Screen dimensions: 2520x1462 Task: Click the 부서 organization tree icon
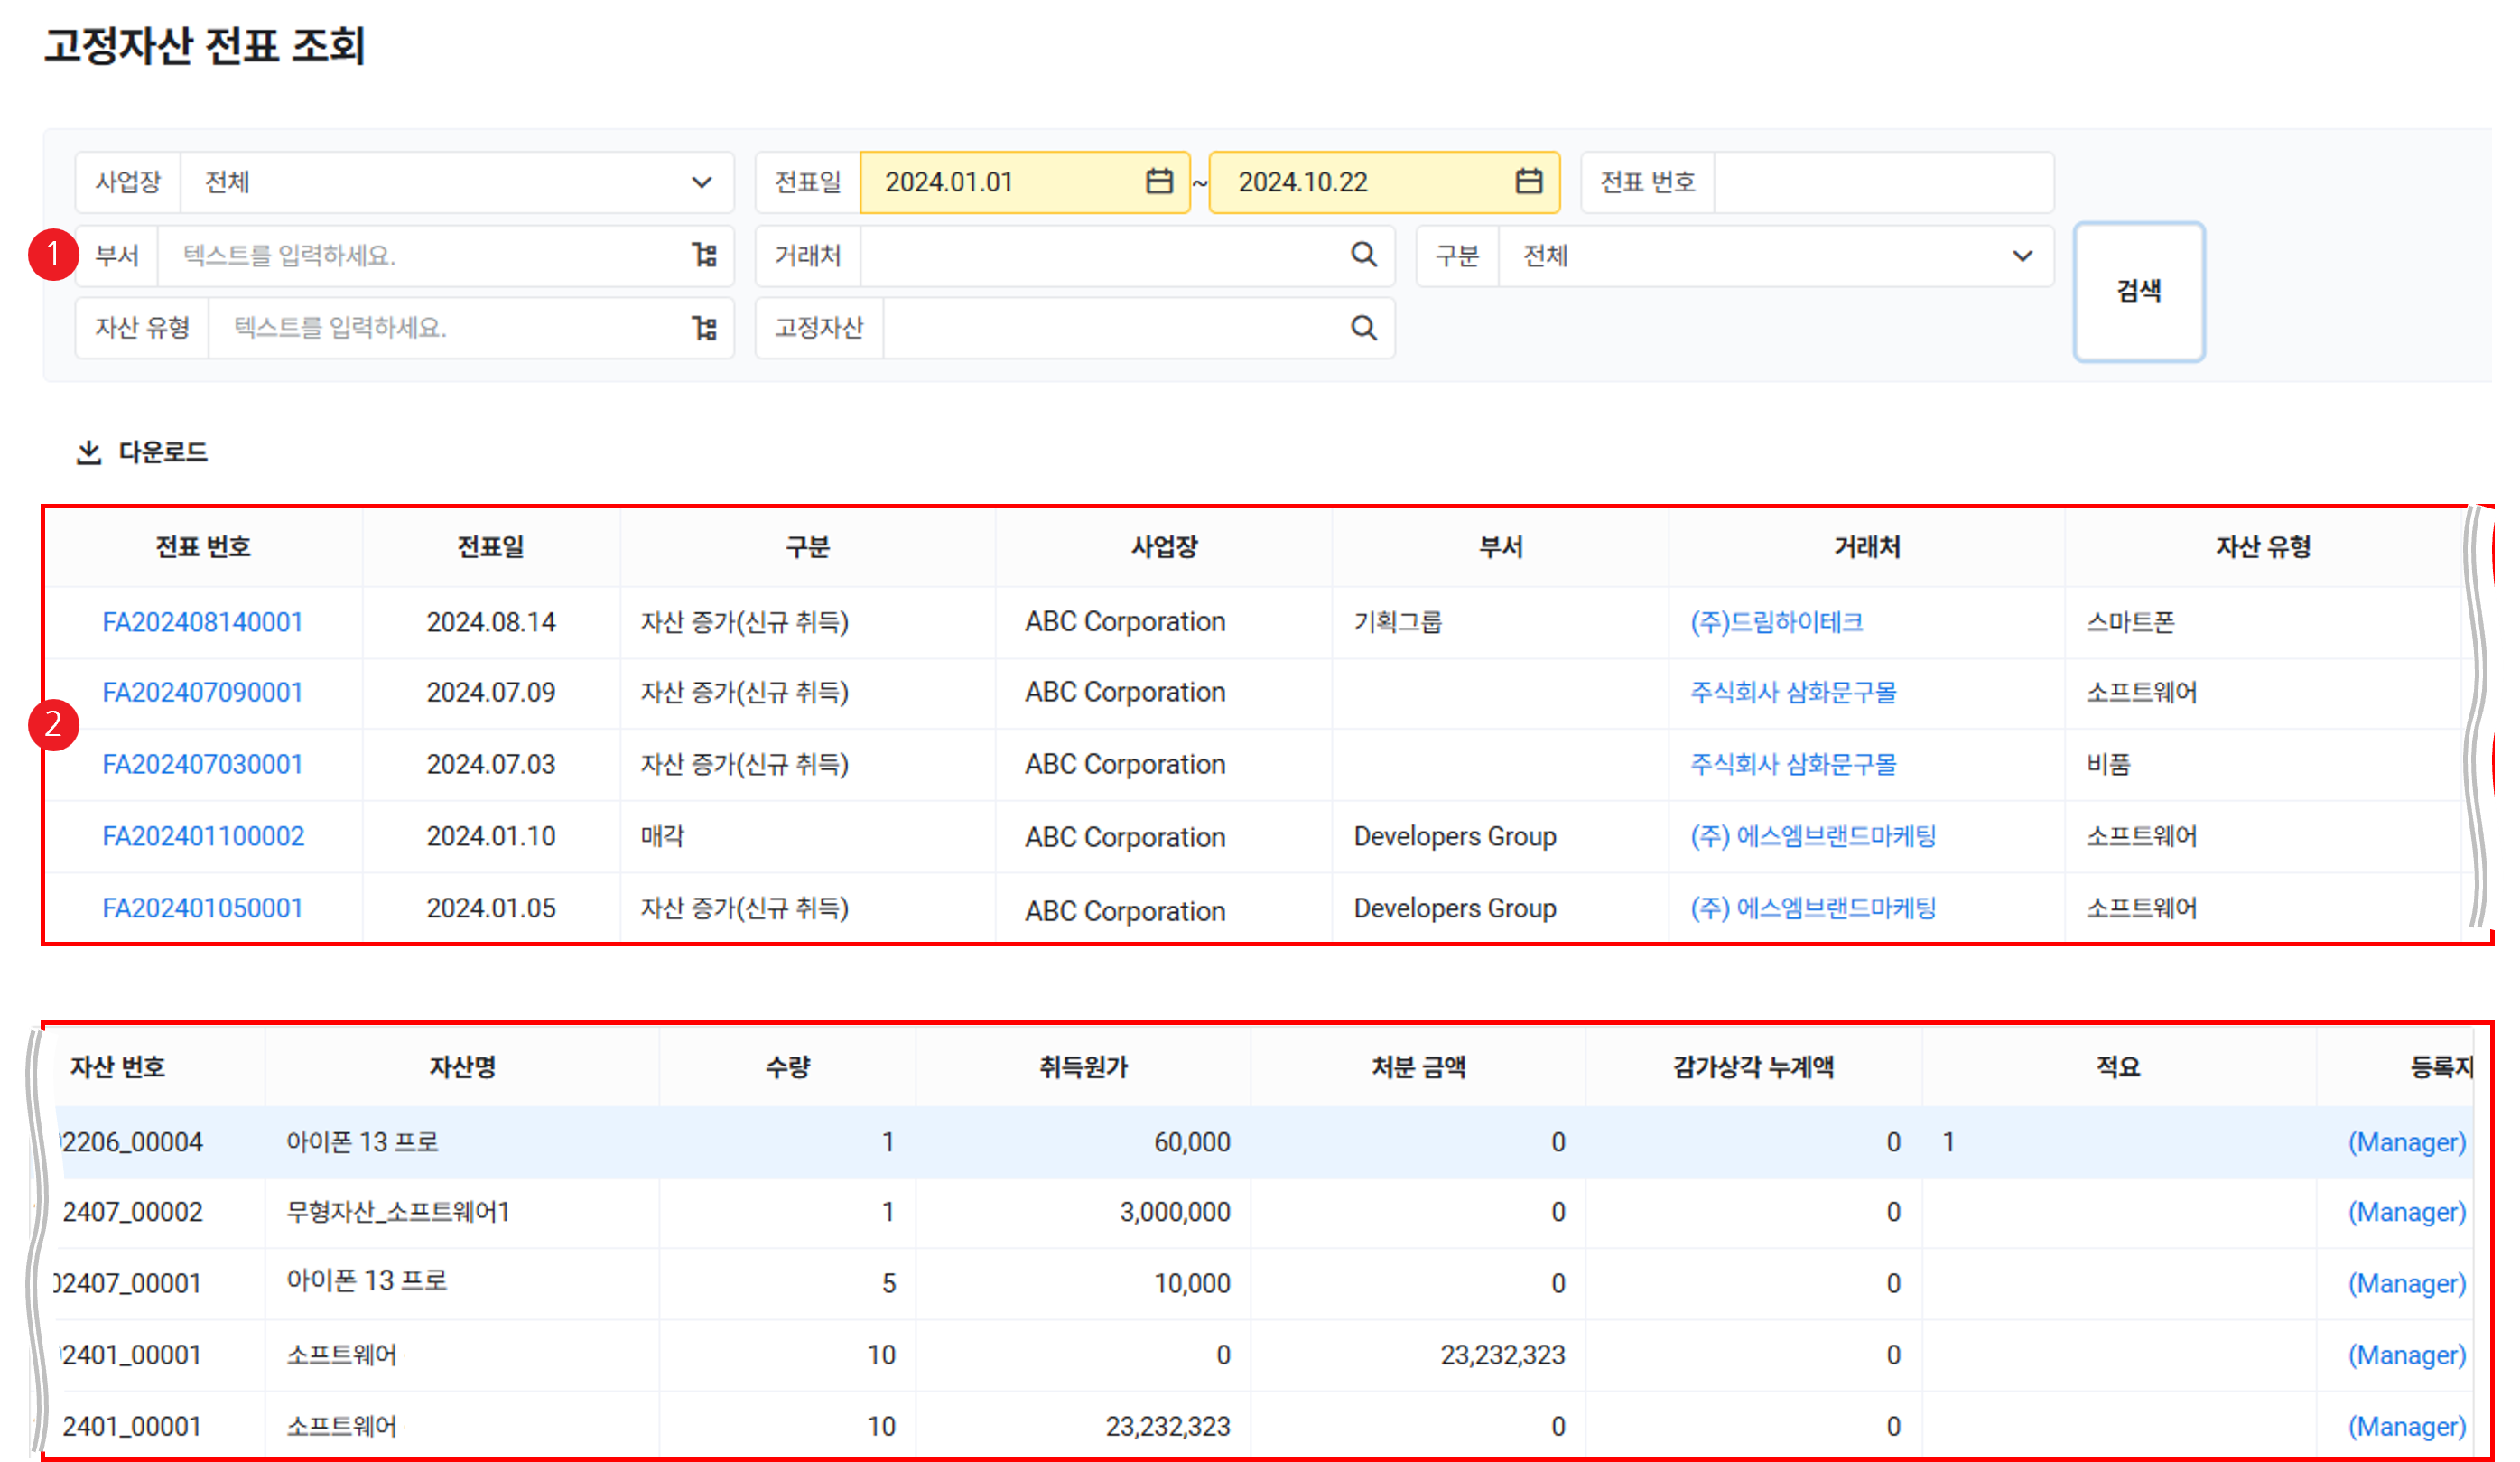[x=705, y=255]
